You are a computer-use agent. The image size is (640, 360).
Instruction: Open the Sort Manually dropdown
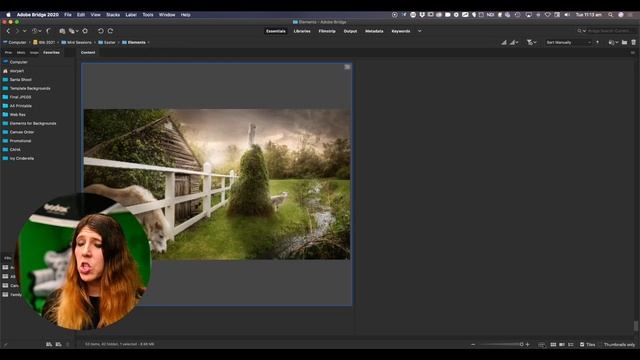569,42
